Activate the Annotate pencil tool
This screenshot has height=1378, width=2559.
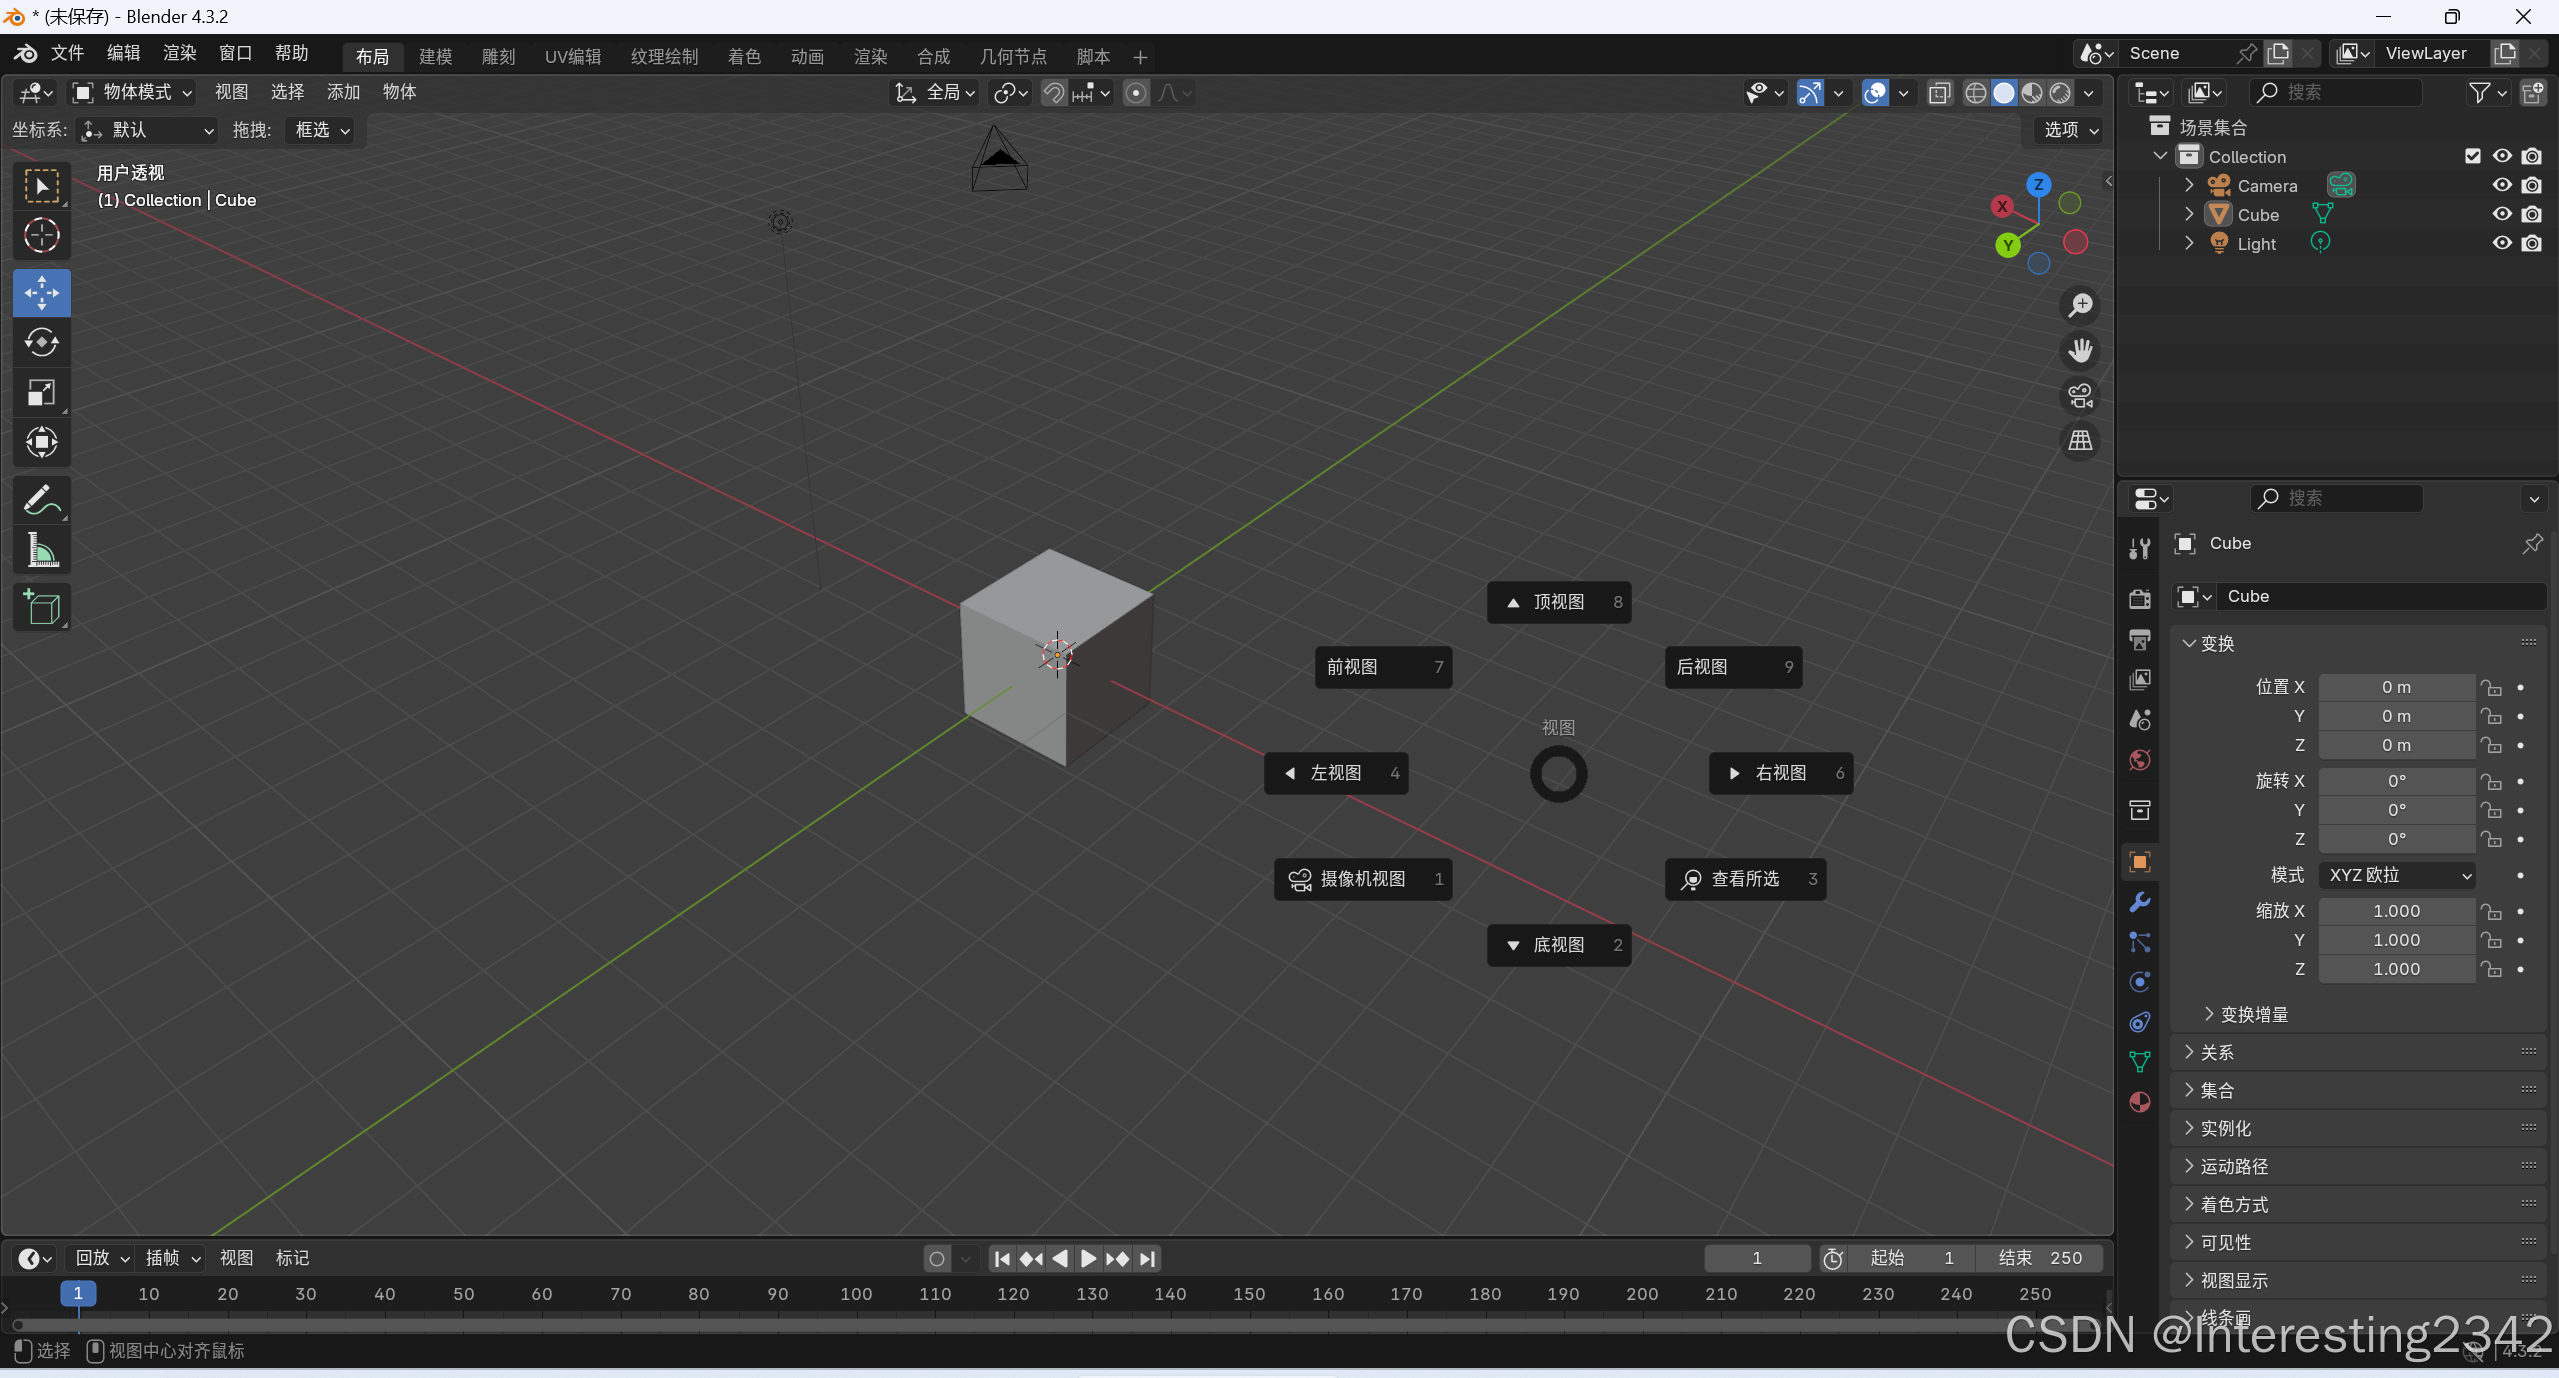(41, 499)
